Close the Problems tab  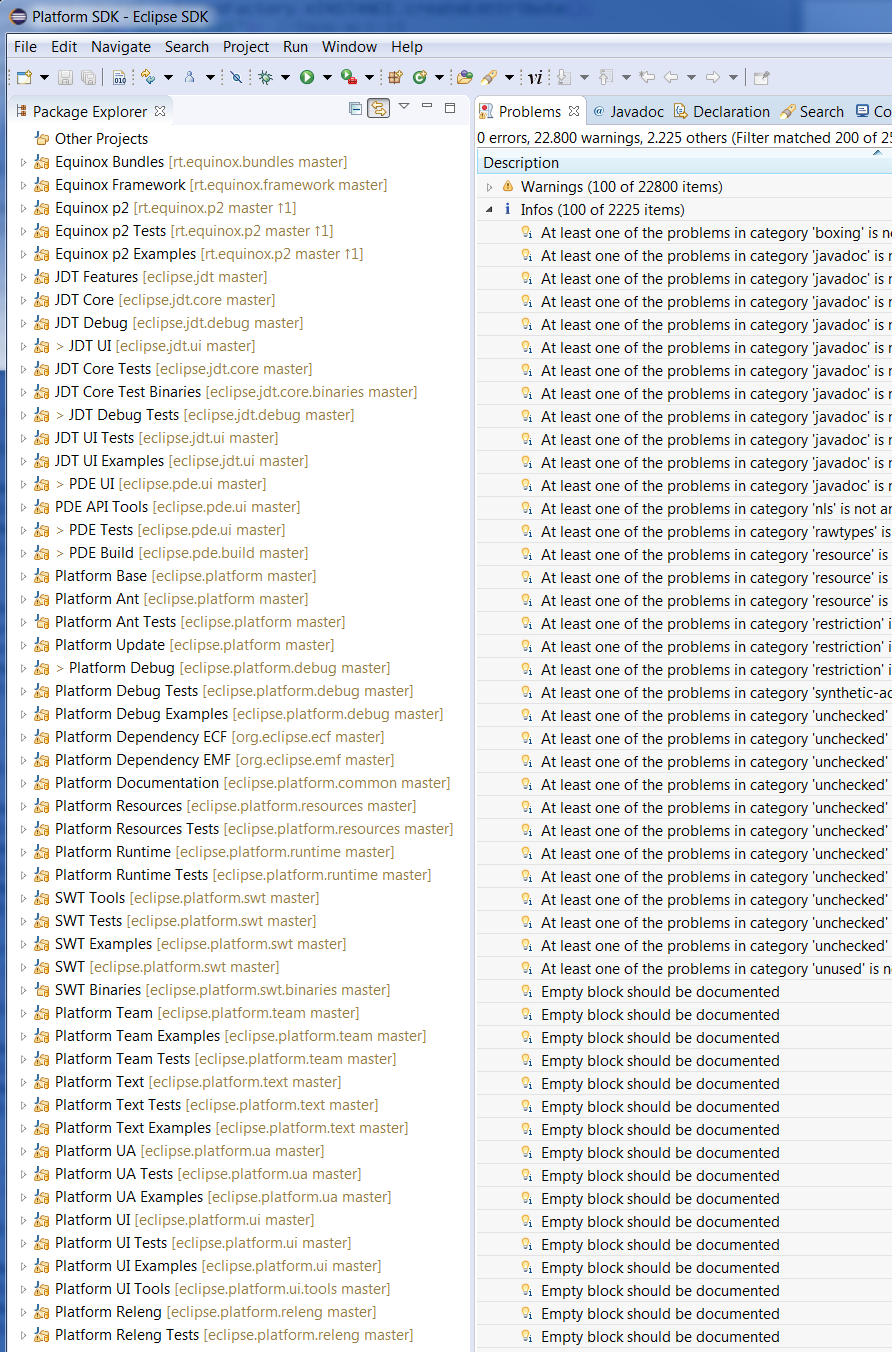[573, 111]
